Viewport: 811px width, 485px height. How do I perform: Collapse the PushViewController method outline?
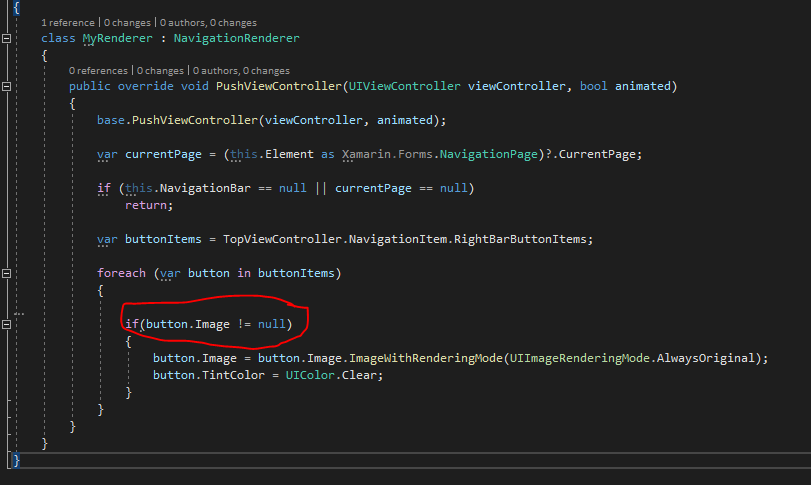pyautogui.click(x=6, y=86)
